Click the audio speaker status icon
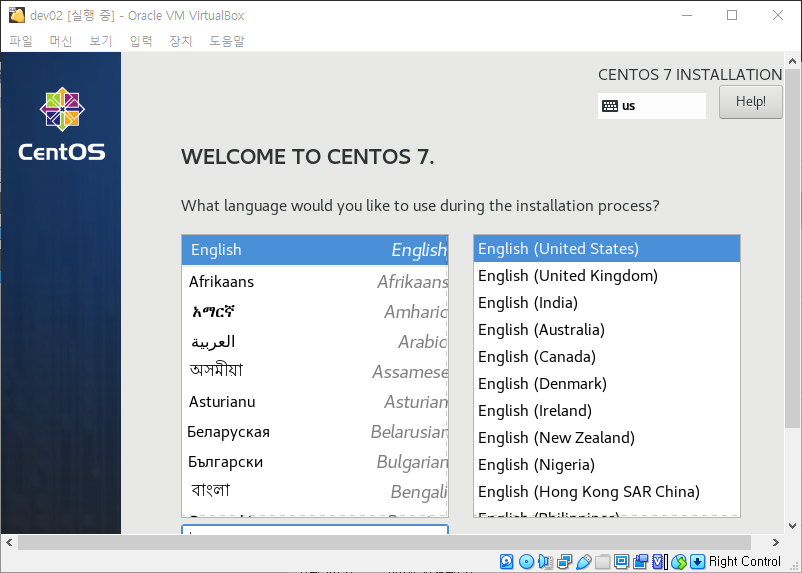 pos(545,561)
